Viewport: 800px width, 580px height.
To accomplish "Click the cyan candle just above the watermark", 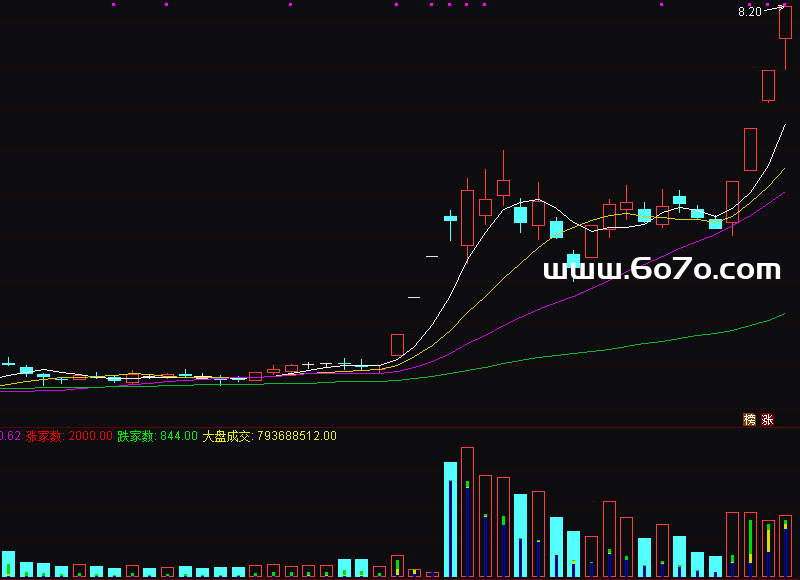I will 573,260.
